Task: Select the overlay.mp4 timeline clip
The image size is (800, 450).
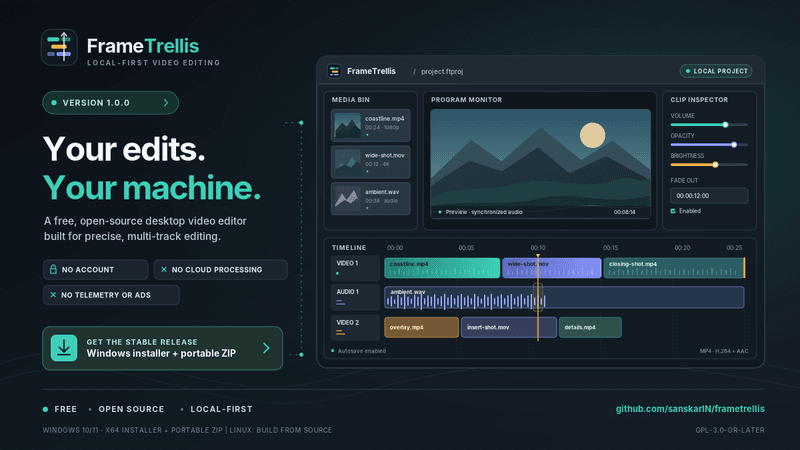Action: coord(421,328)
